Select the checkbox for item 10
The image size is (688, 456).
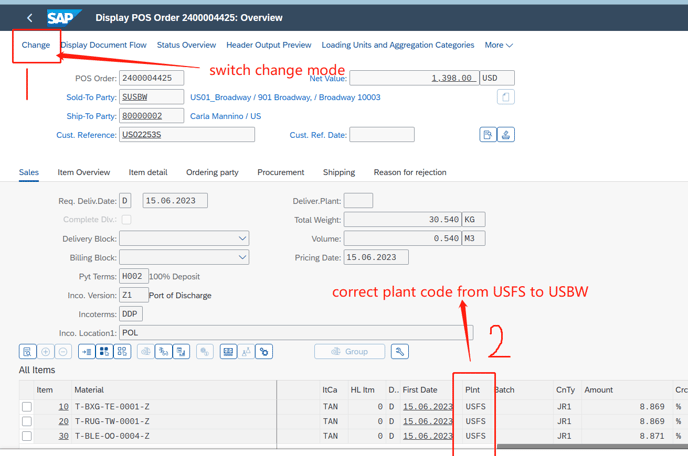tap(27, 407)
